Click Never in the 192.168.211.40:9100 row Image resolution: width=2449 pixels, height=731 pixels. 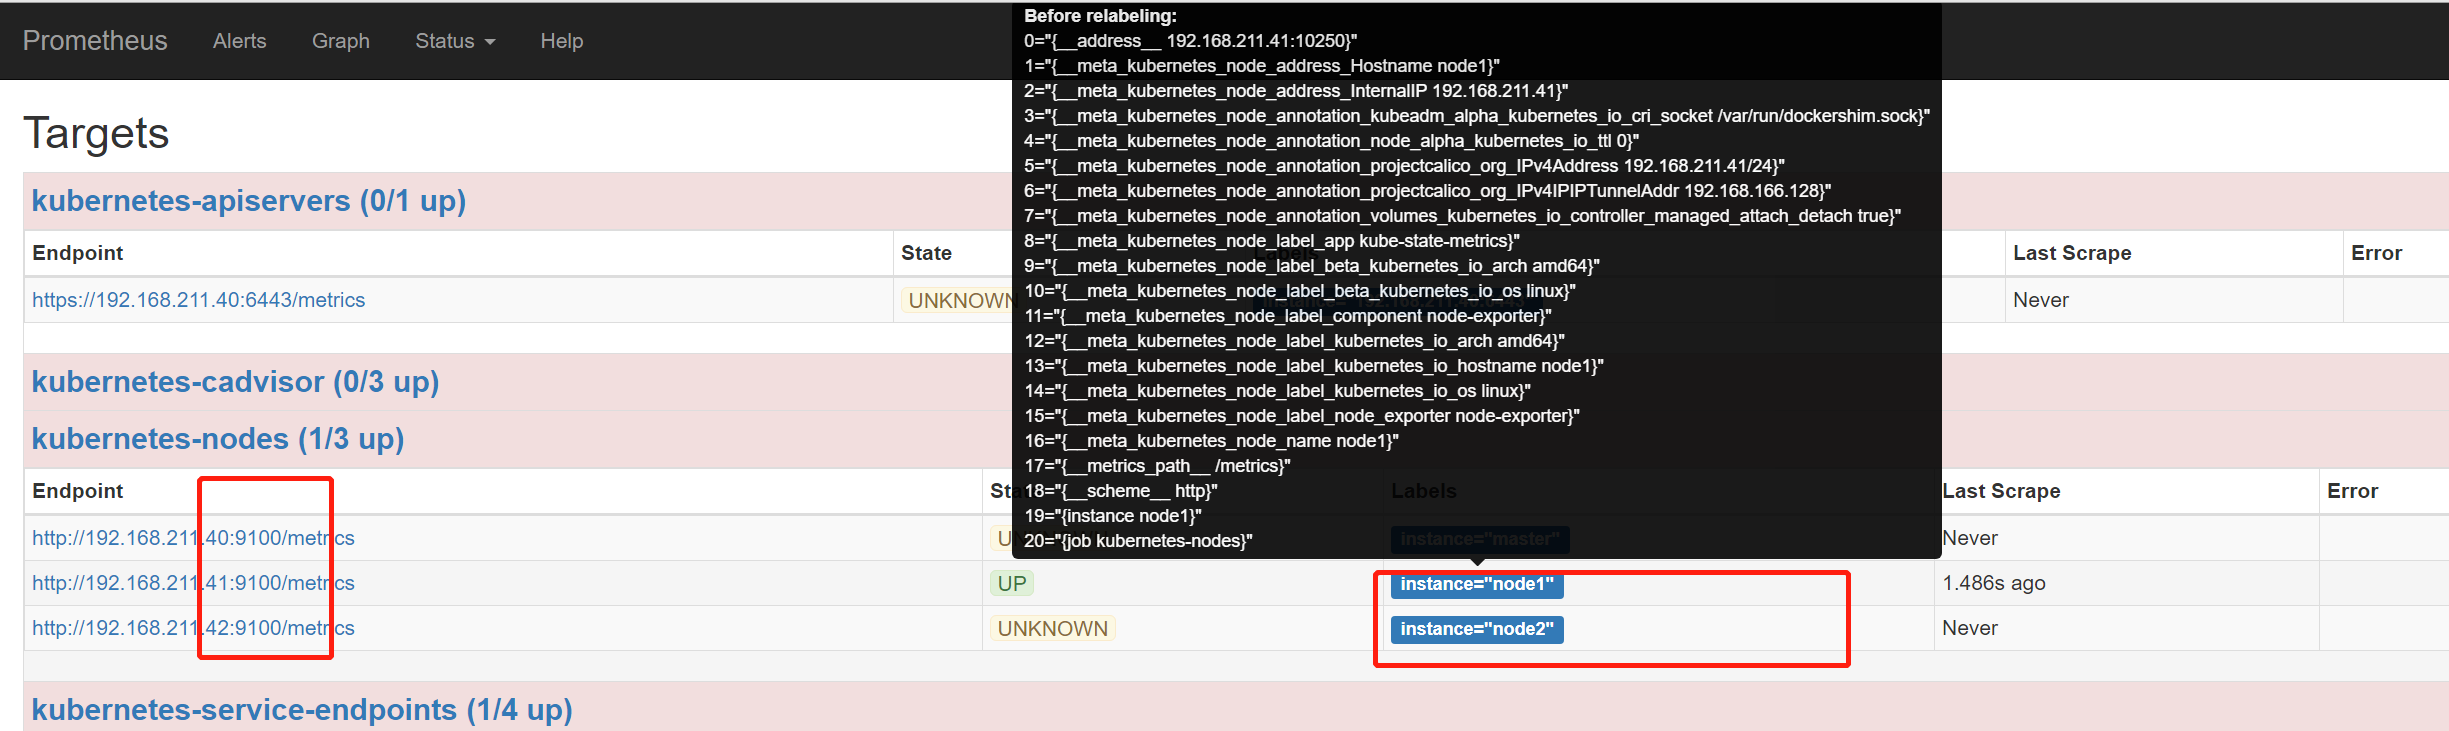pyautogui.click(x=1970, y=538)
